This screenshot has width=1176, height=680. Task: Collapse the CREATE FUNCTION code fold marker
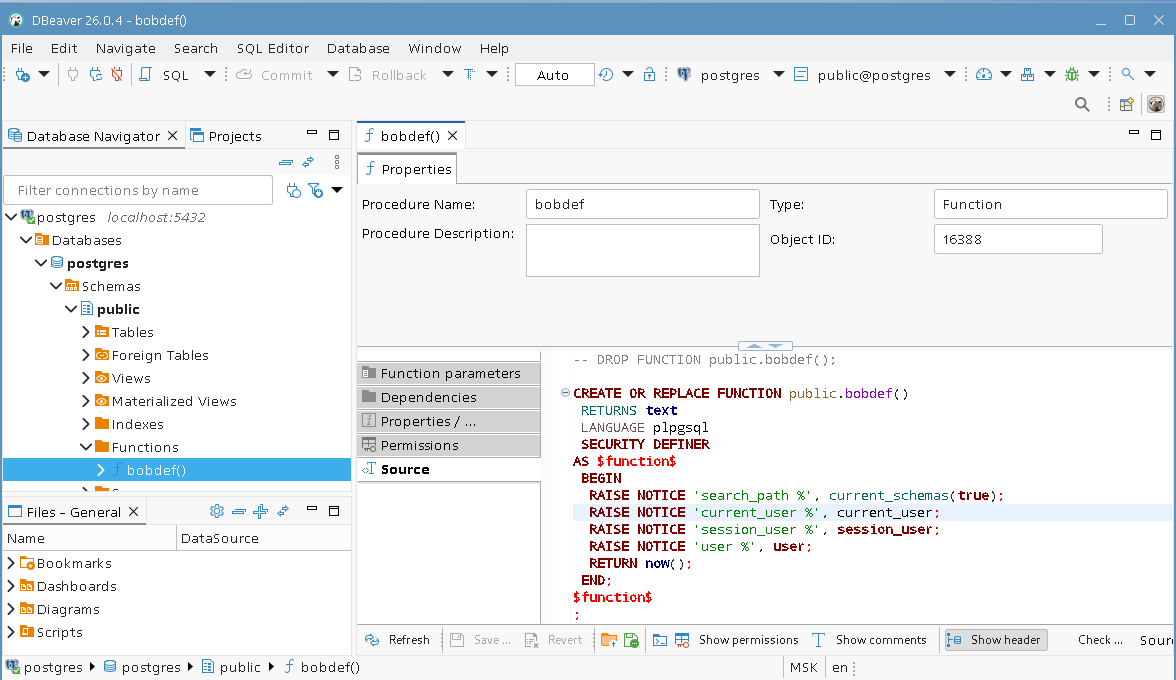[x=566, y=392]
